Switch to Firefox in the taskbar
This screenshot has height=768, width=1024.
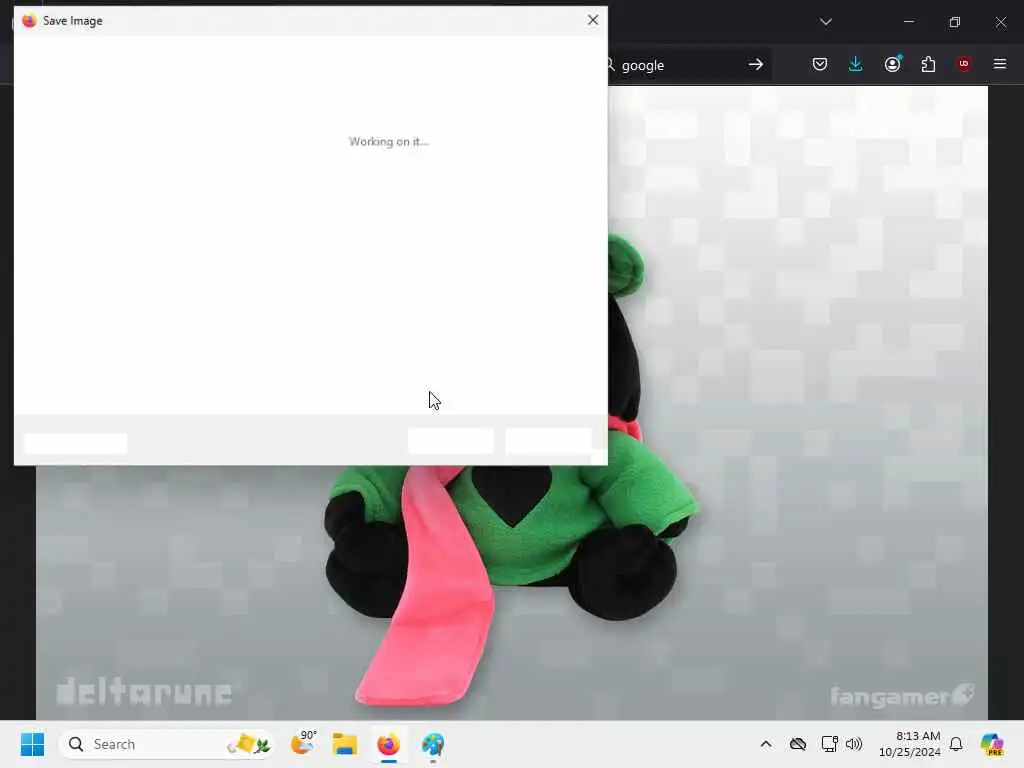click(389, 744)
